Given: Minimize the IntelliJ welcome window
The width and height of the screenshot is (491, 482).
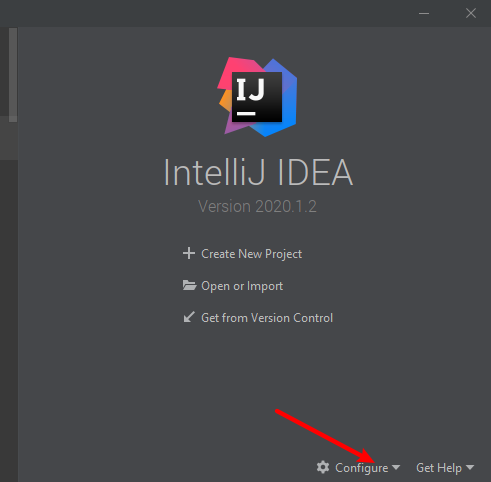Looking at the screenshot, I should pyautogui.click(x=424, y=13).
